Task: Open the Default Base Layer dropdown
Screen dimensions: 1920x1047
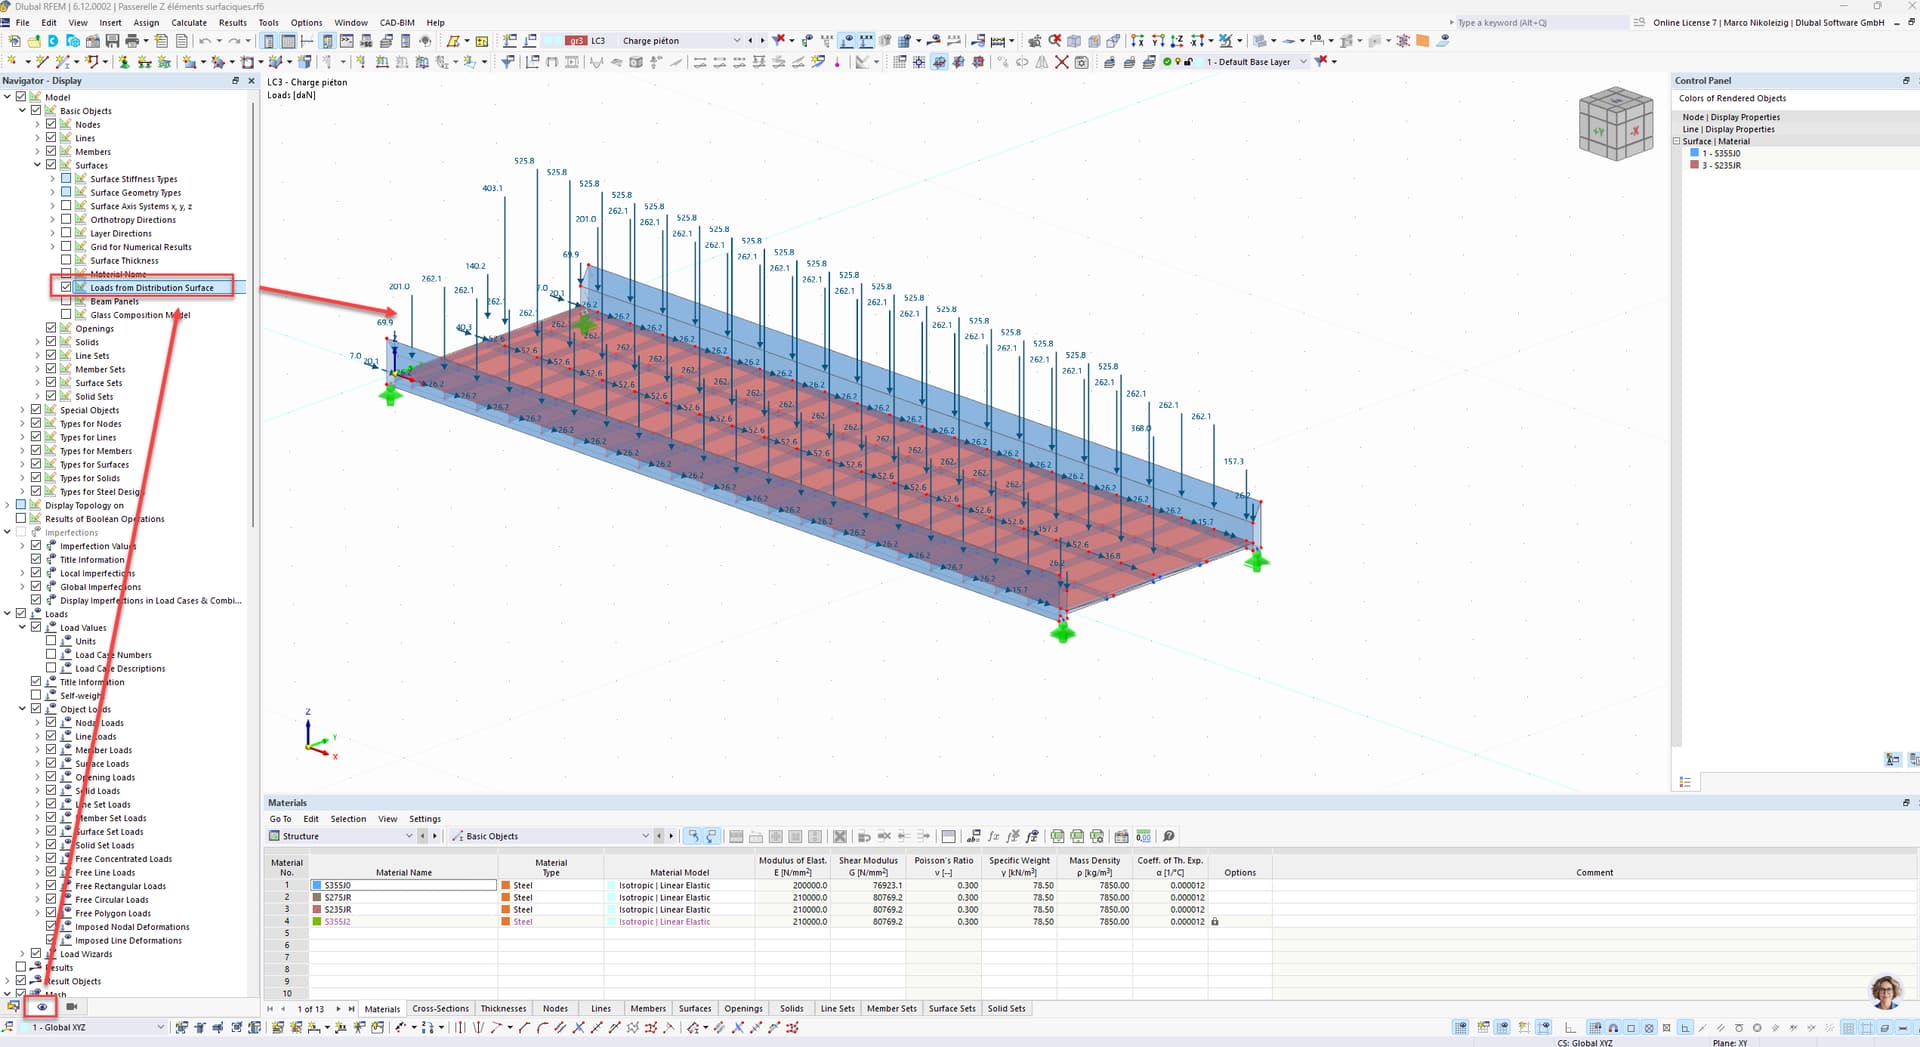Action: point(1303,62)
